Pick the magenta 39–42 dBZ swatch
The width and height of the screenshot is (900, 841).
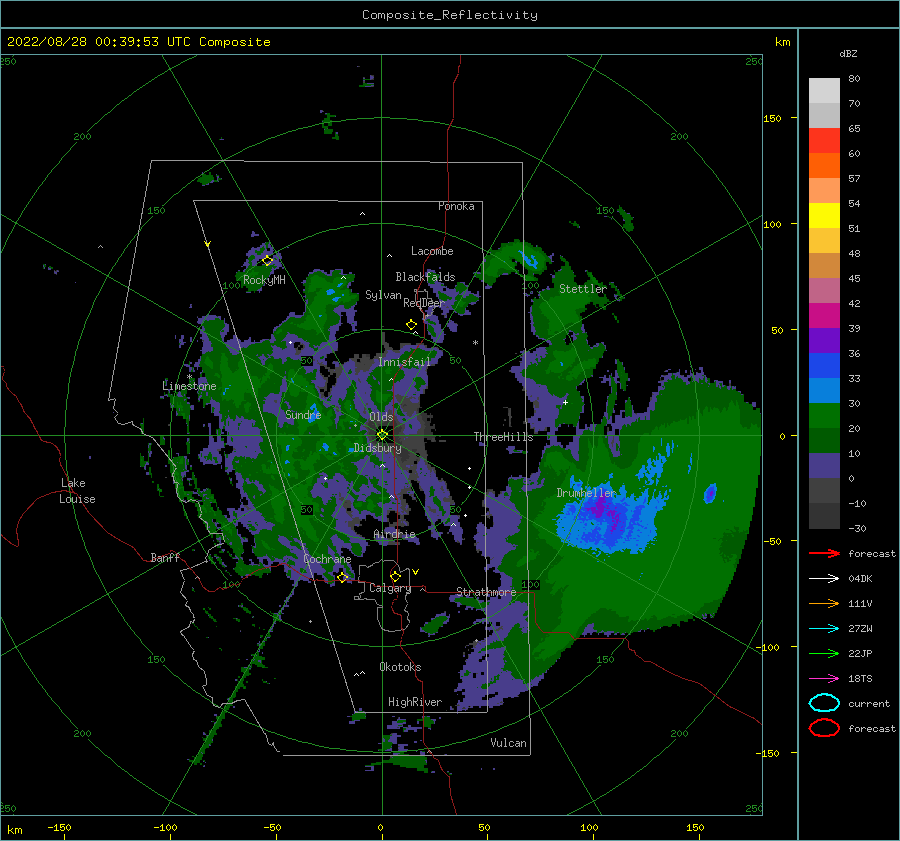(824, 315)
